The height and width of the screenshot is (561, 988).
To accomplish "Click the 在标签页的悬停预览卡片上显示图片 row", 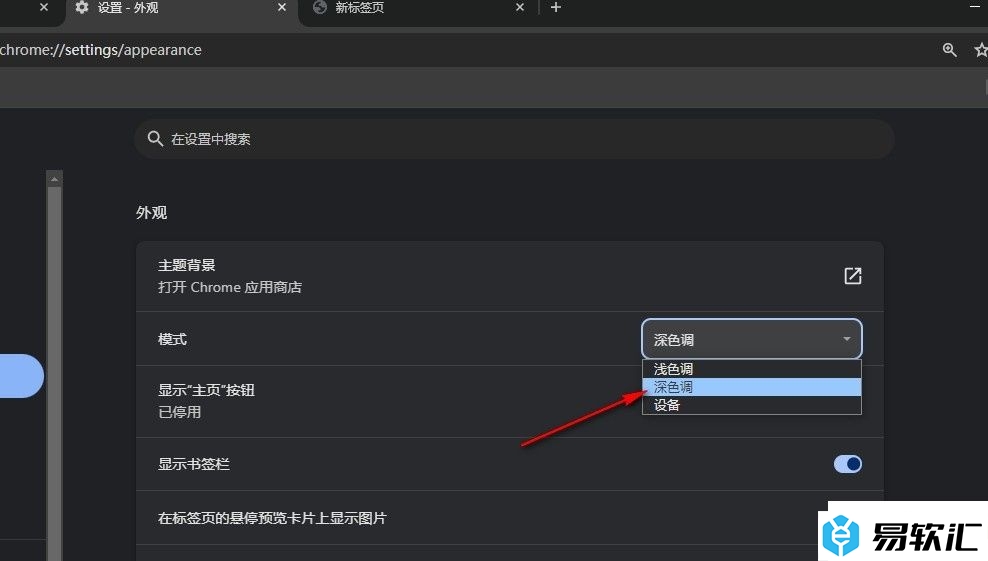I will click(x=510, y=518).
